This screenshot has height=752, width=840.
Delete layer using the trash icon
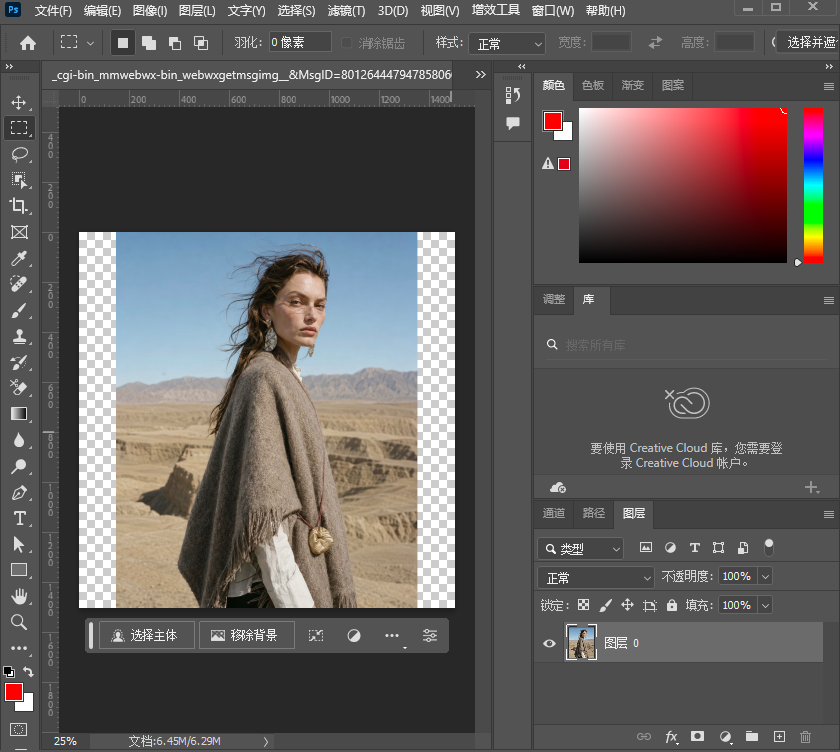pyautogui.click(x=805, y=736)
